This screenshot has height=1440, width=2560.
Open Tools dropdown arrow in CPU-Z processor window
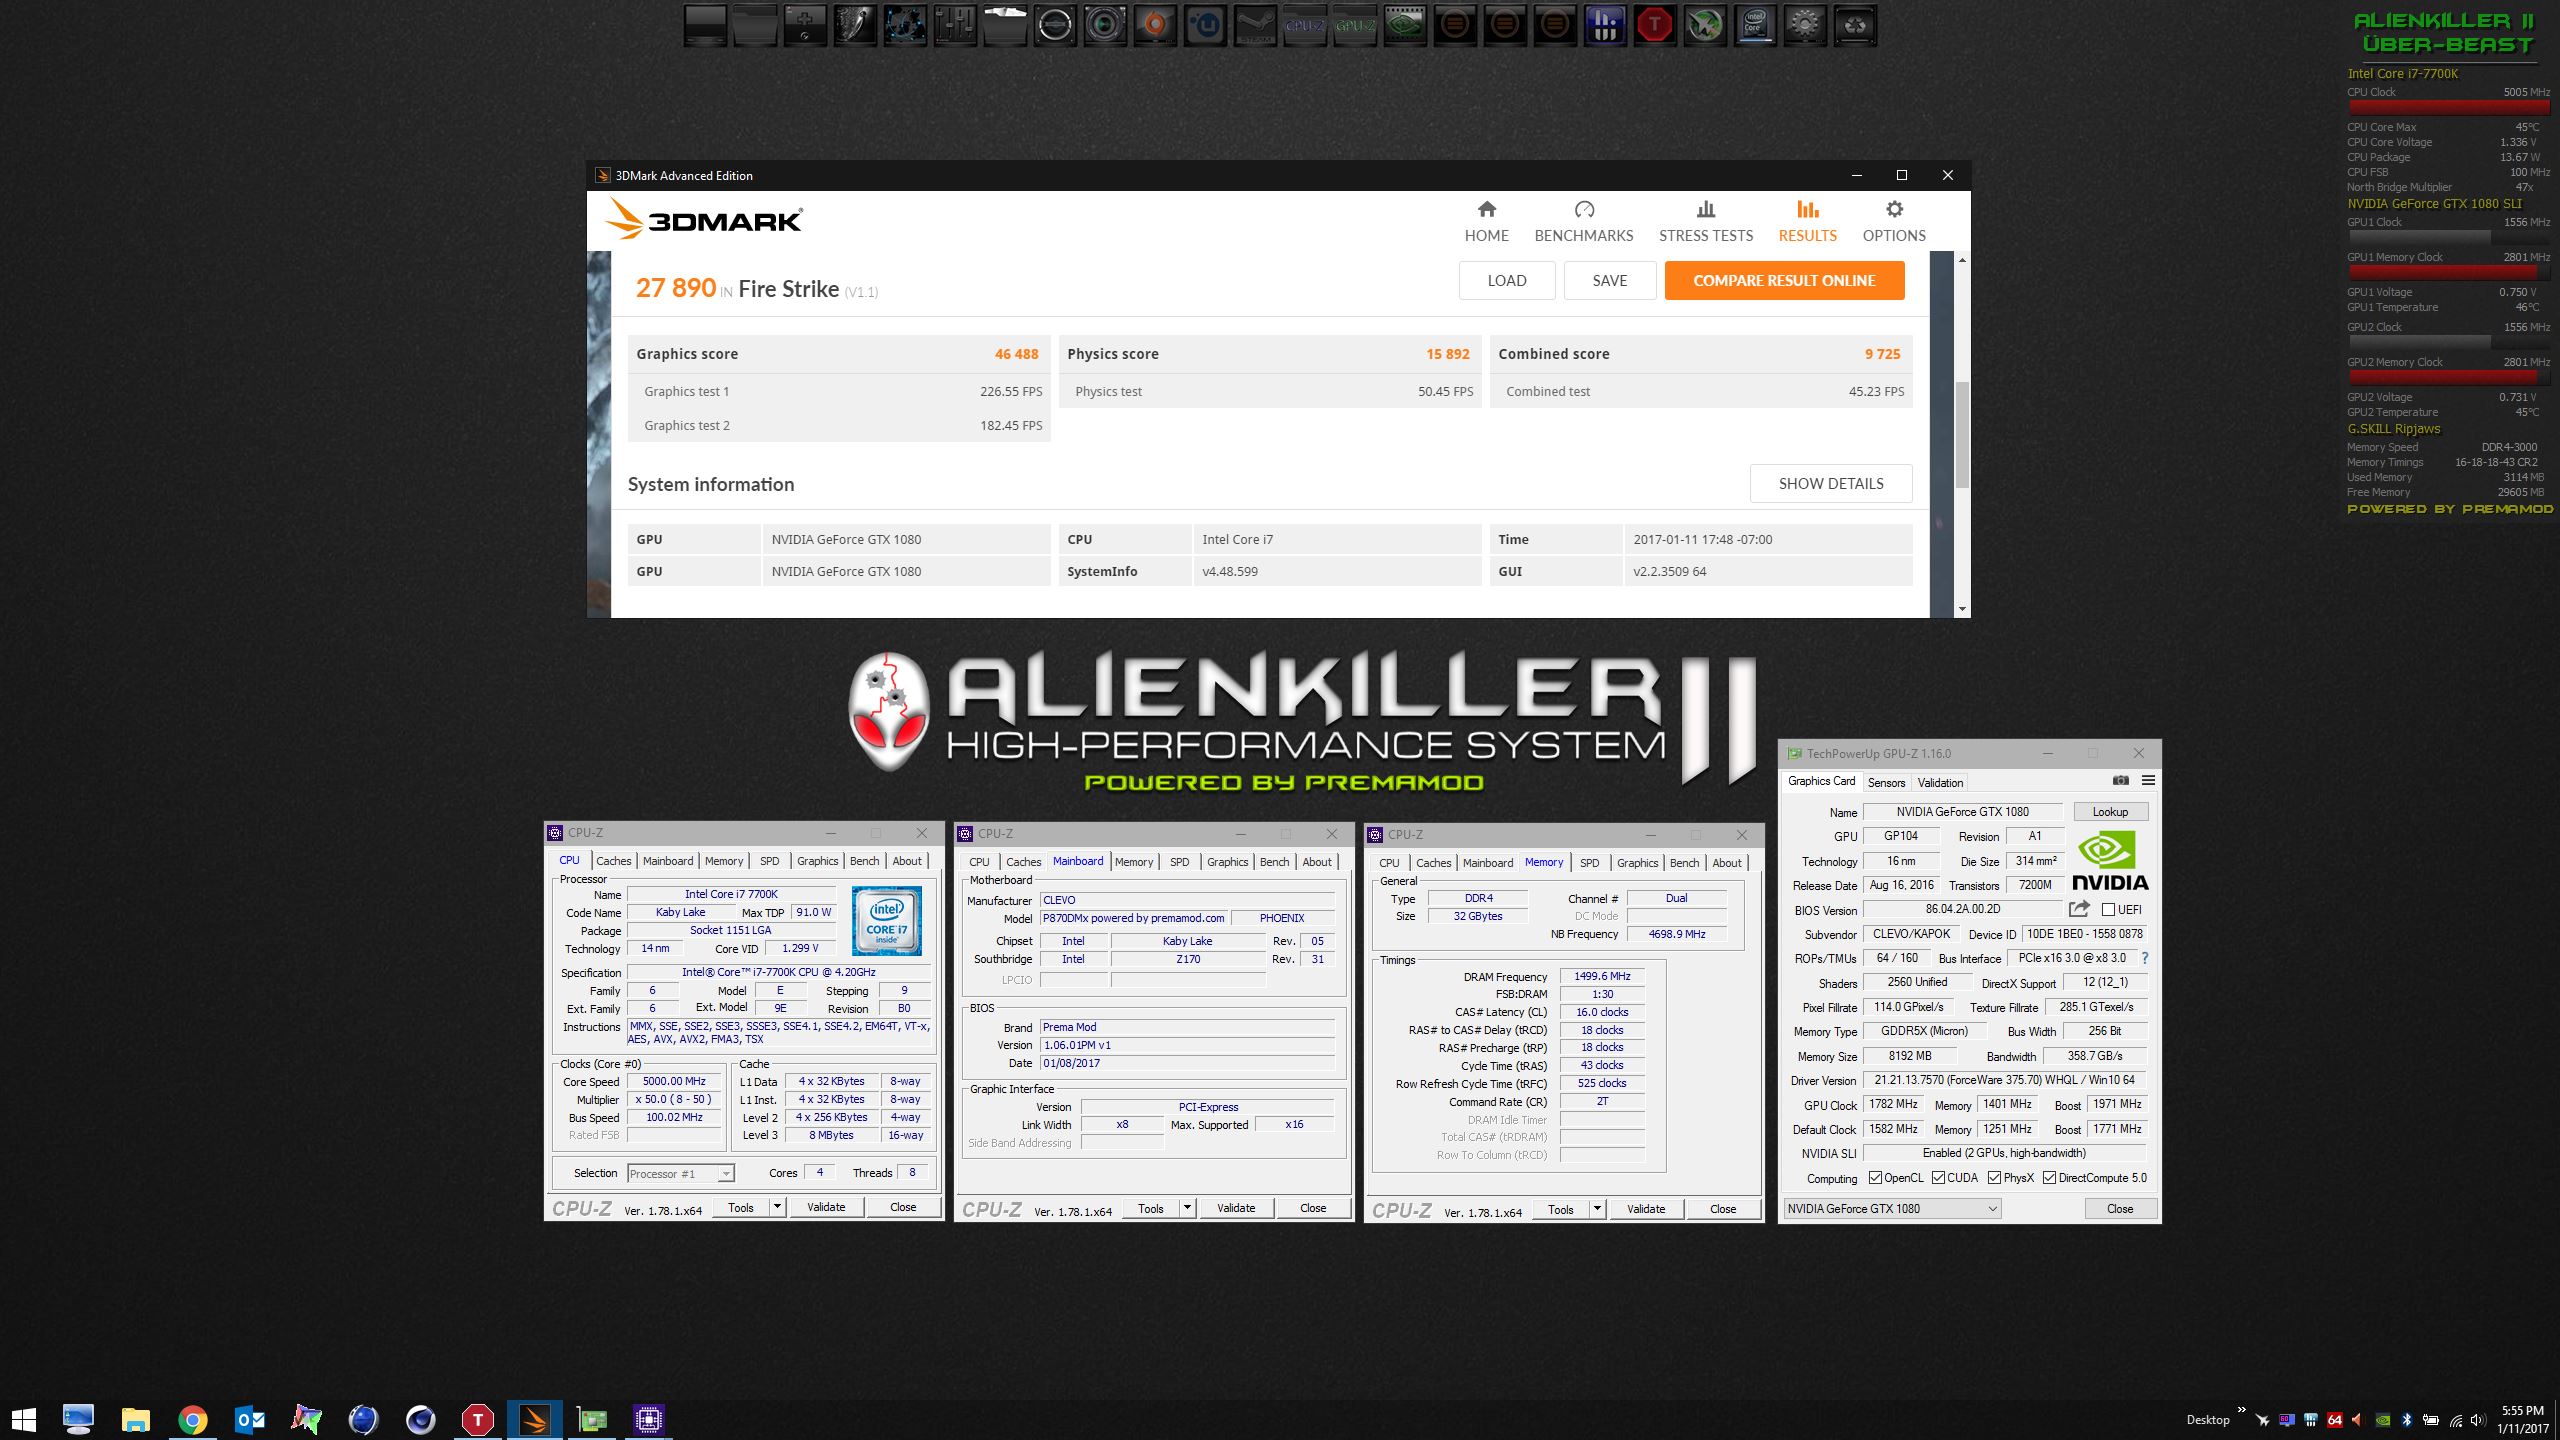777,1207
